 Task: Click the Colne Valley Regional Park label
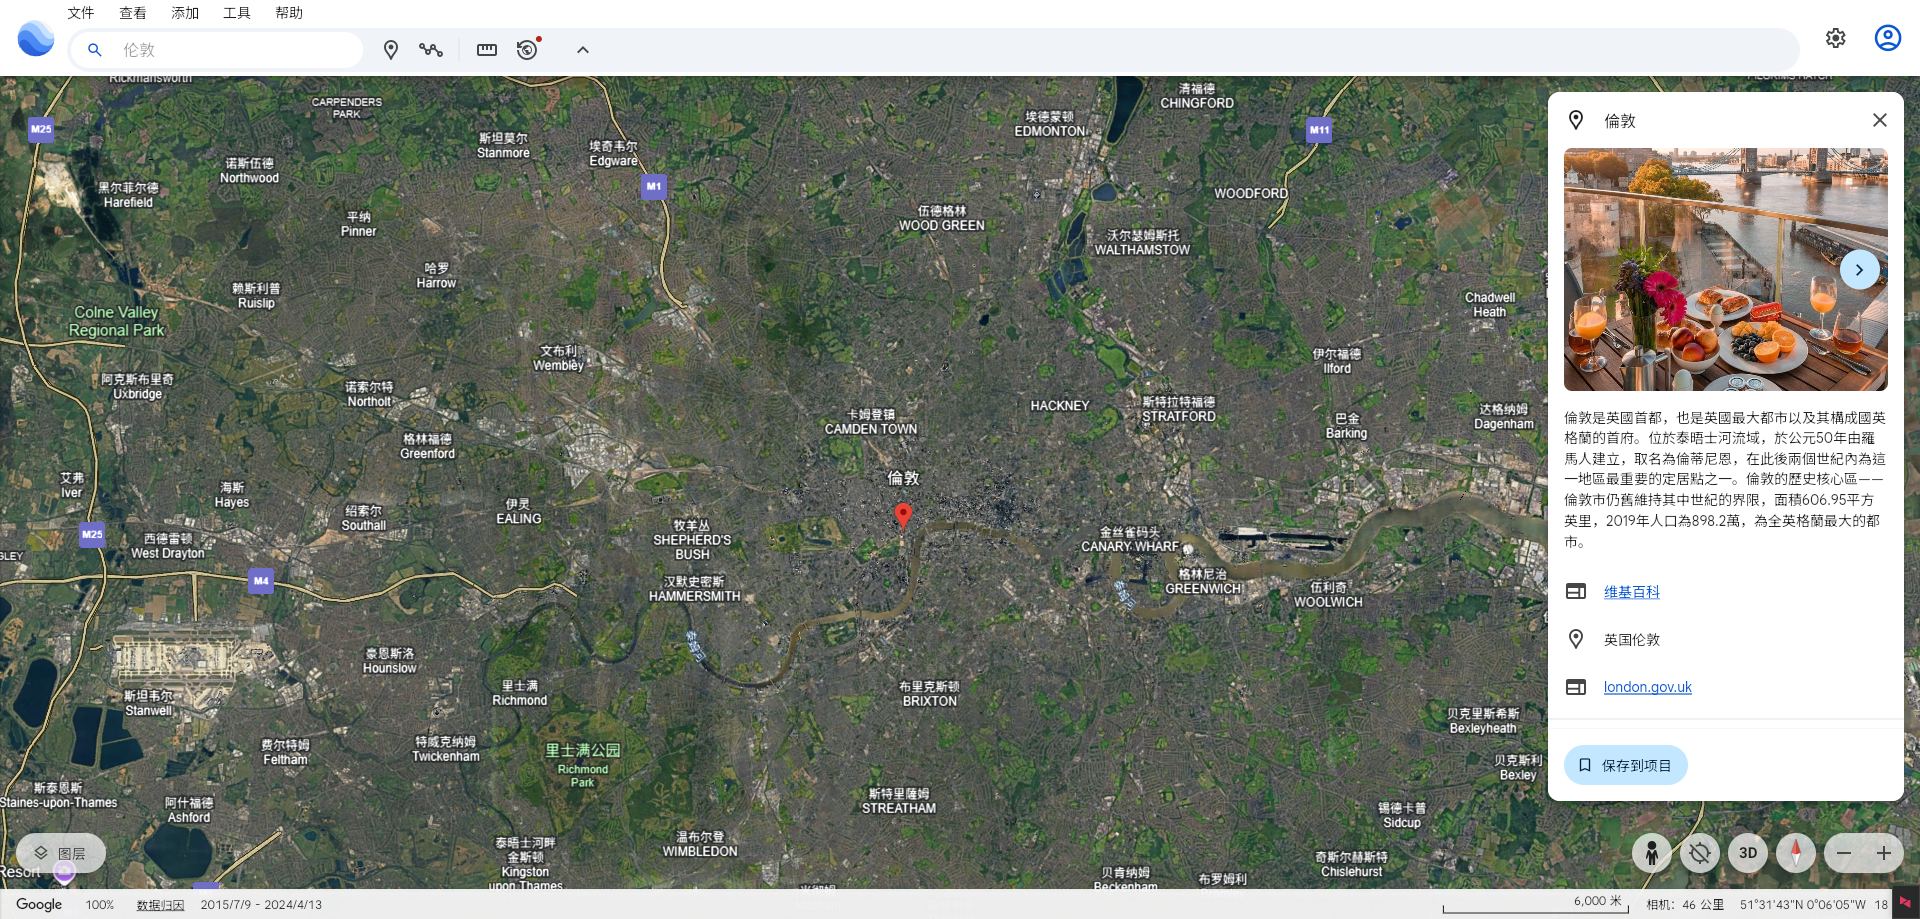(116, 321)
